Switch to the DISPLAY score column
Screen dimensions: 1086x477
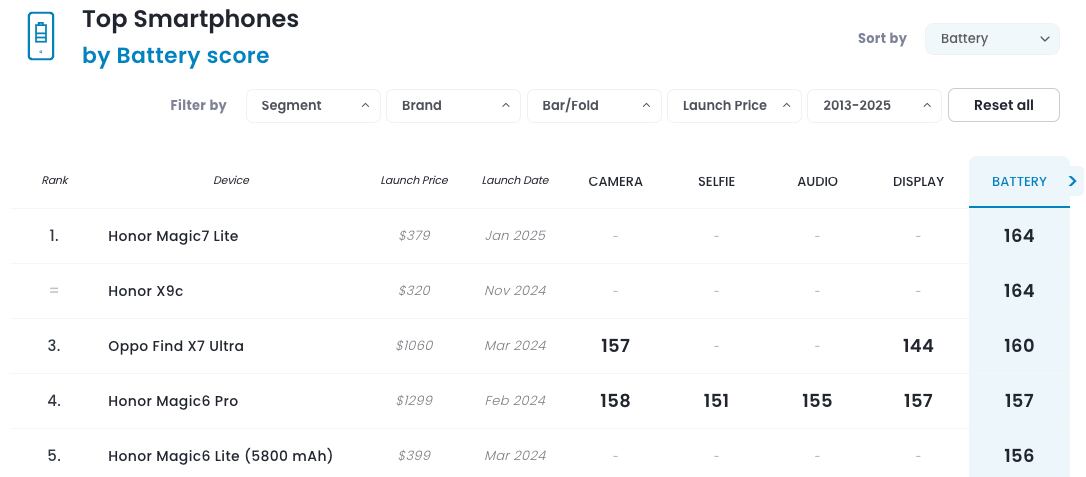point(918,182)
